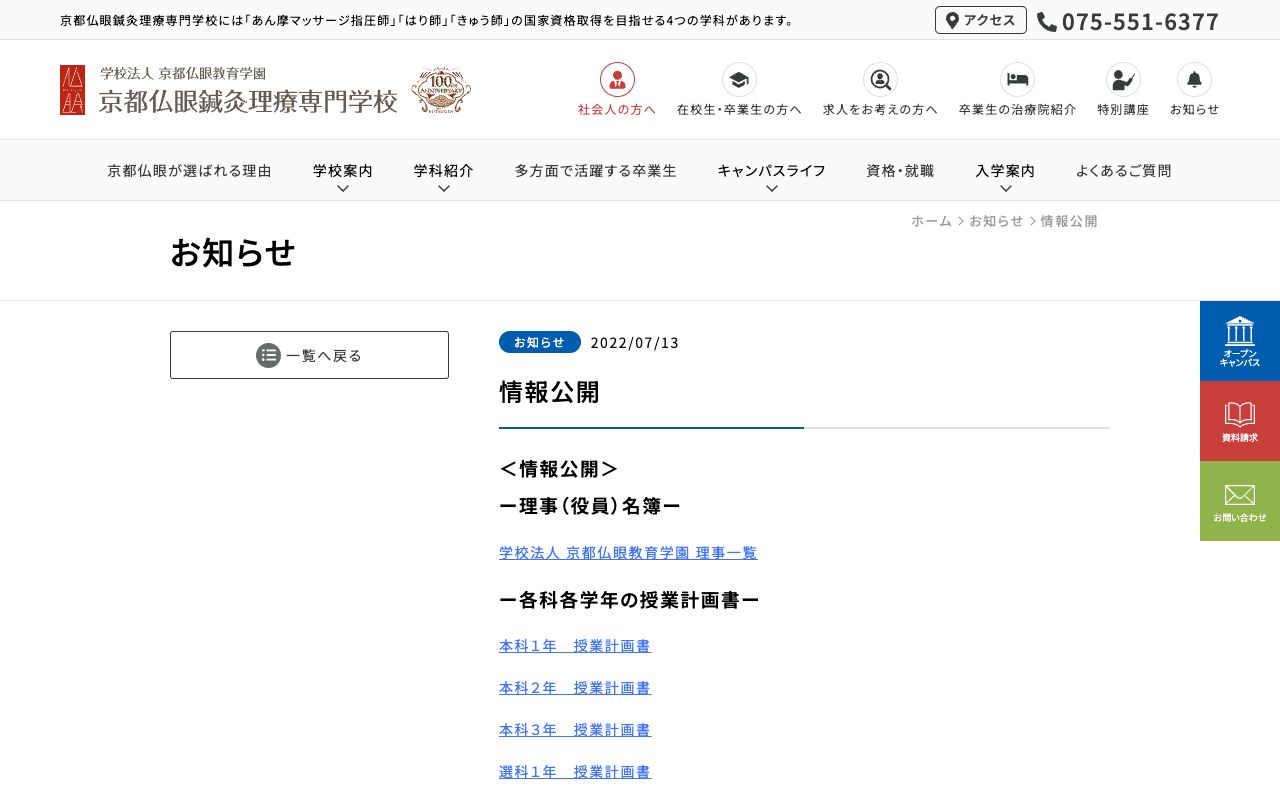Screen dimensions: 1280x800
Task: Open the 学校法人 京都仏眼教育学園 理事一覧 link
Action: (628, 552)
